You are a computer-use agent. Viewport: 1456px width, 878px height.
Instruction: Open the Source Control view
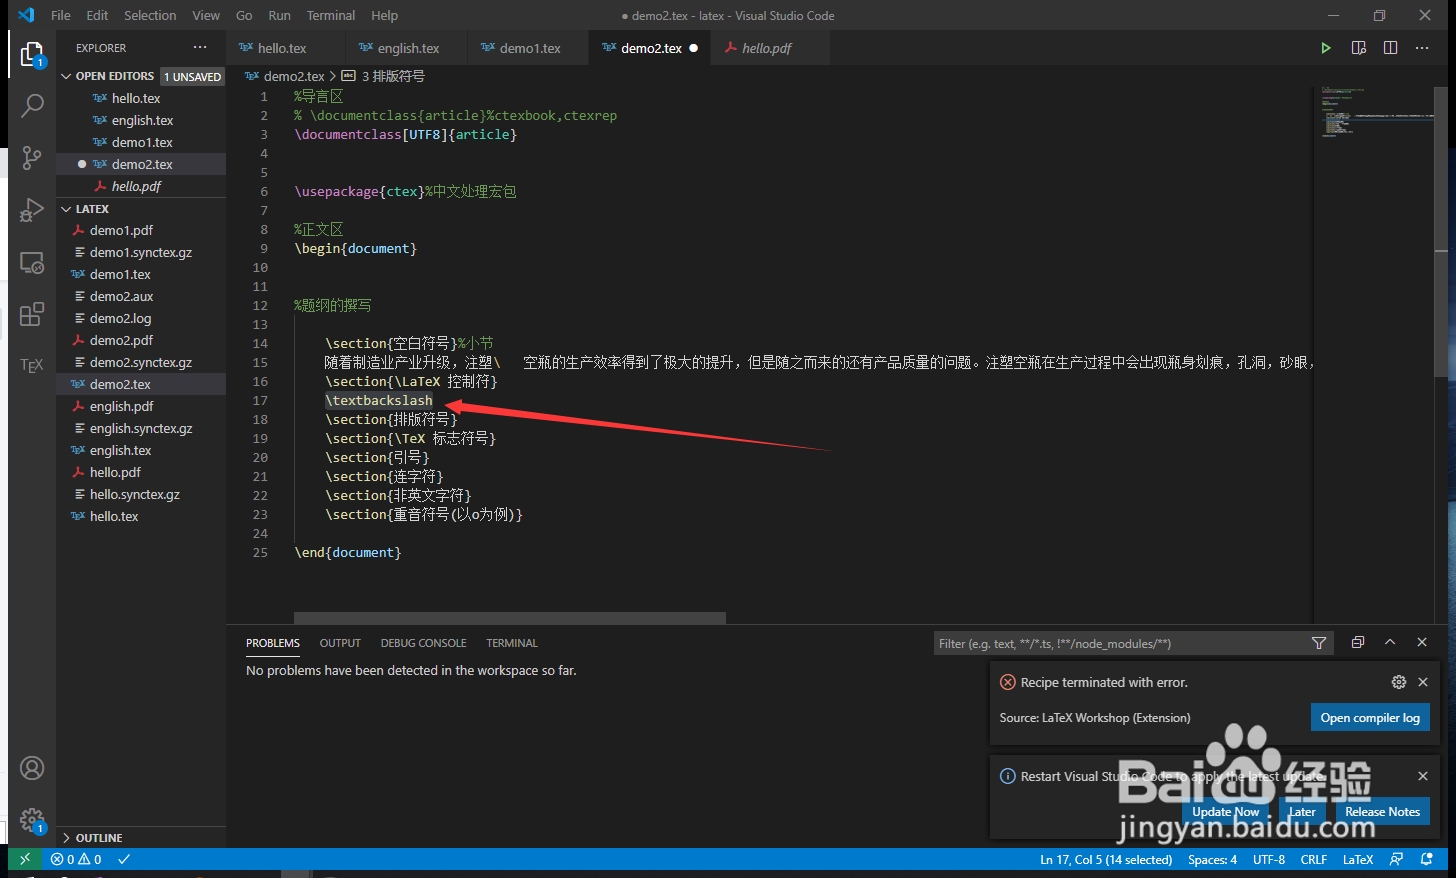(32, 157)
